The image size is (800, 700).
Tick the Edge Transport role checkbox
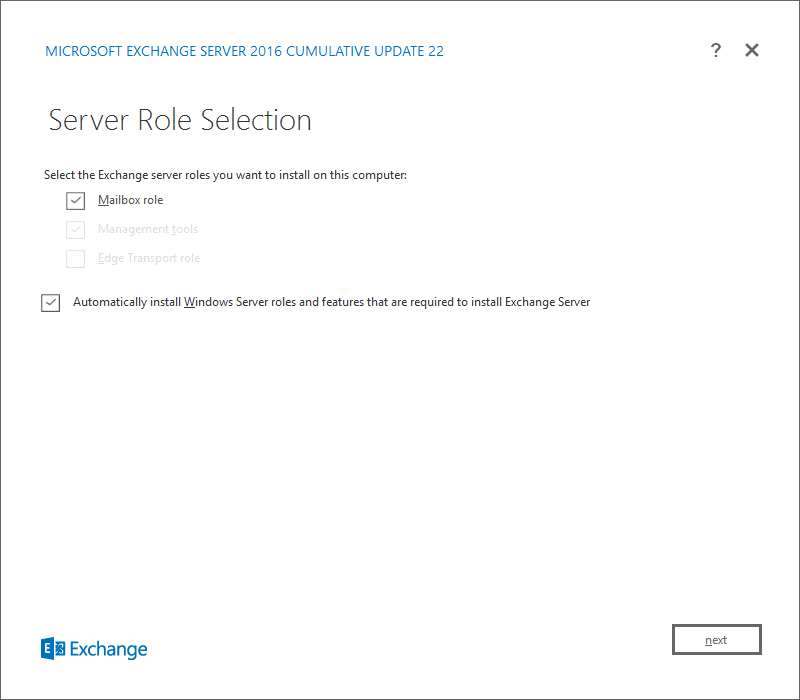click(76, 259)
